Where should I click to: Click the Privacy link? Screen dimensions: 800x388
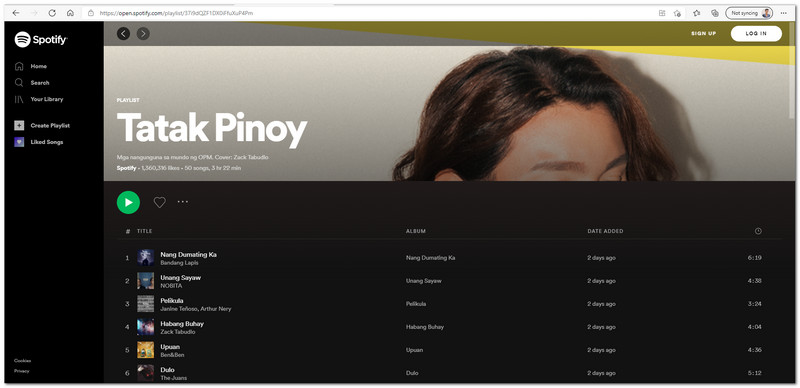click(21, 371)
